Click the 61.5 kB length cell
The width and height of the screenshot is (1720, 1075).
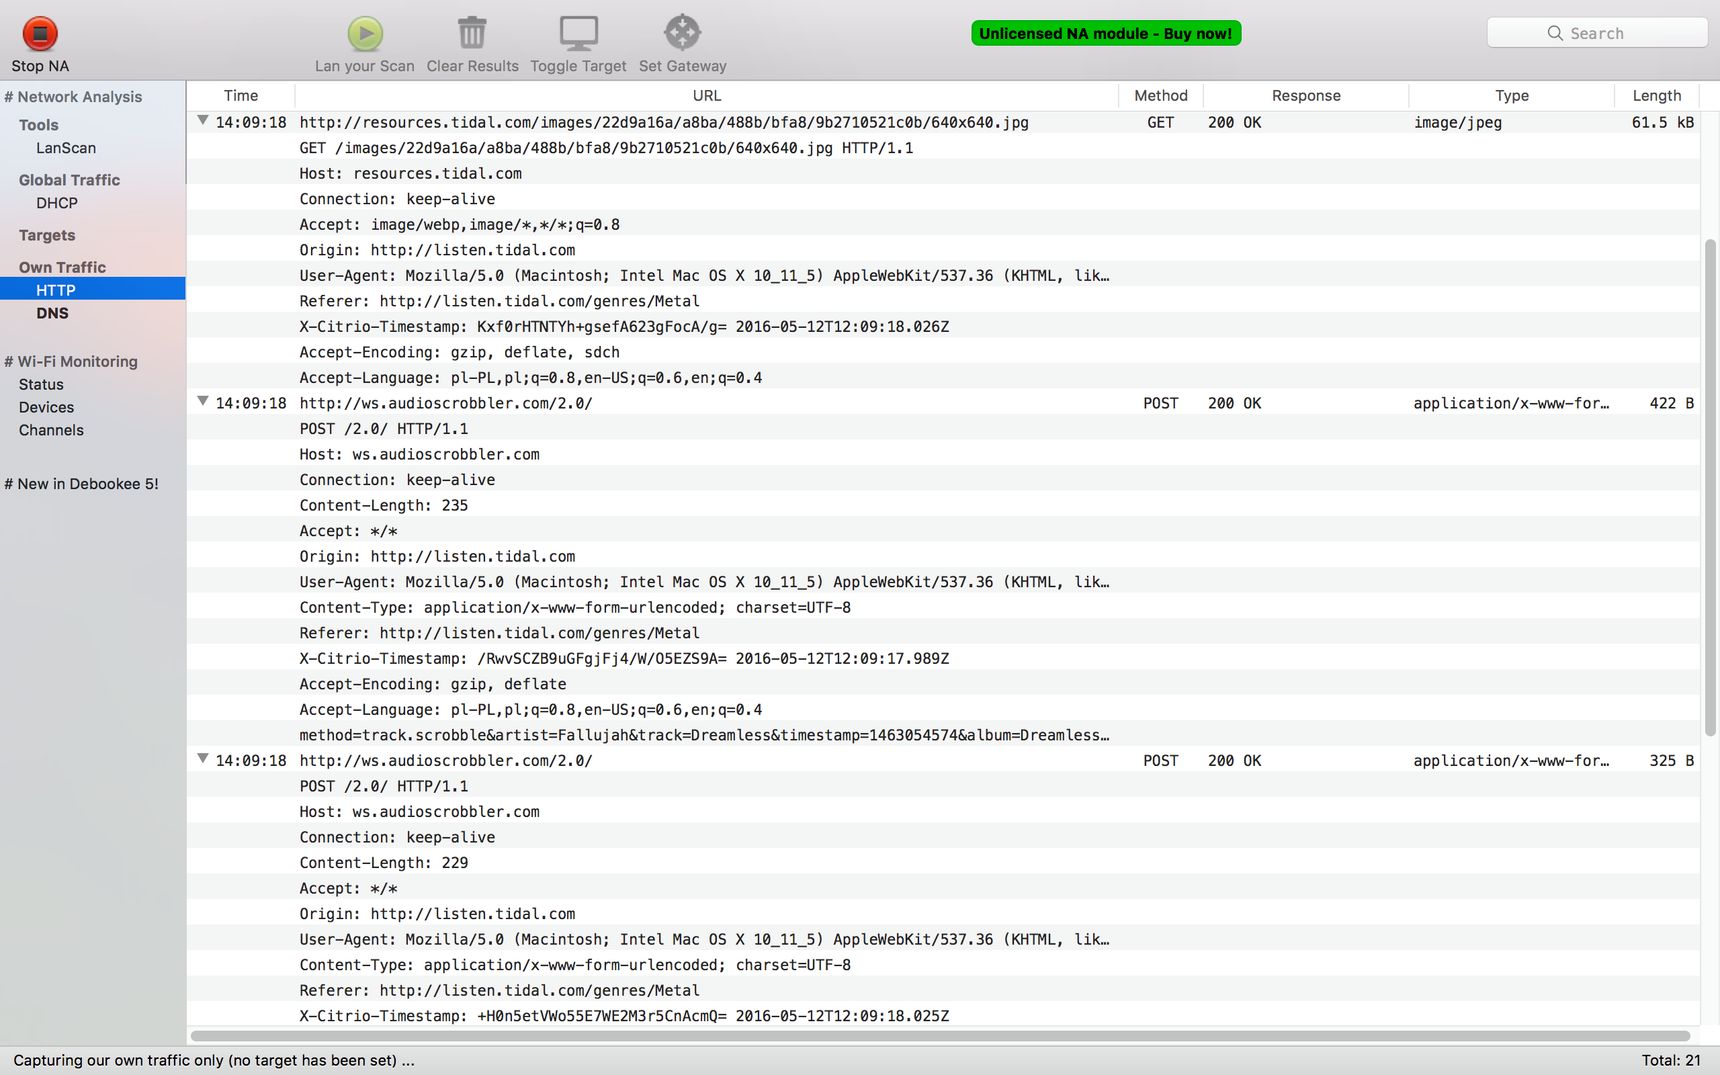pos(1663,122)
